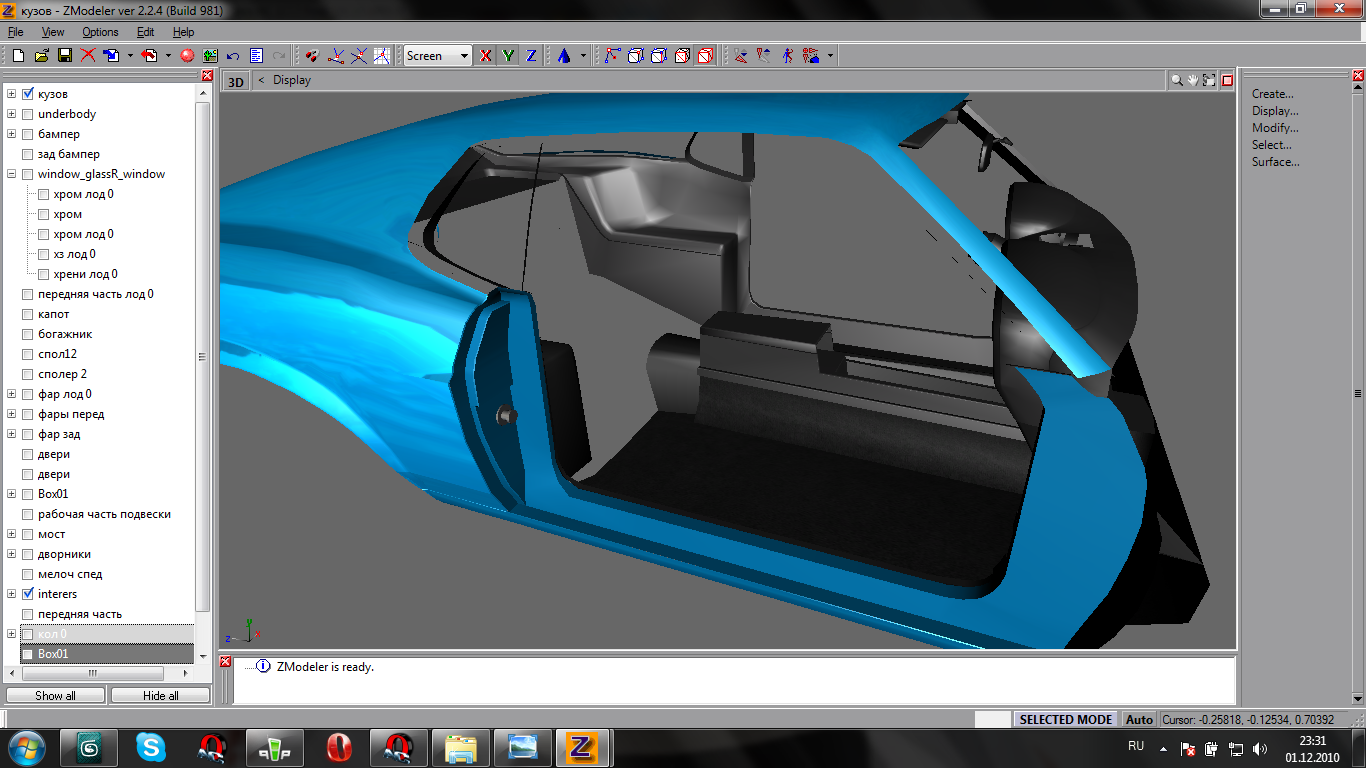This screenshot has width=1366, height=768.
Task: Select the viewport zoom magnifier tool
Action: click(1177, 81)
